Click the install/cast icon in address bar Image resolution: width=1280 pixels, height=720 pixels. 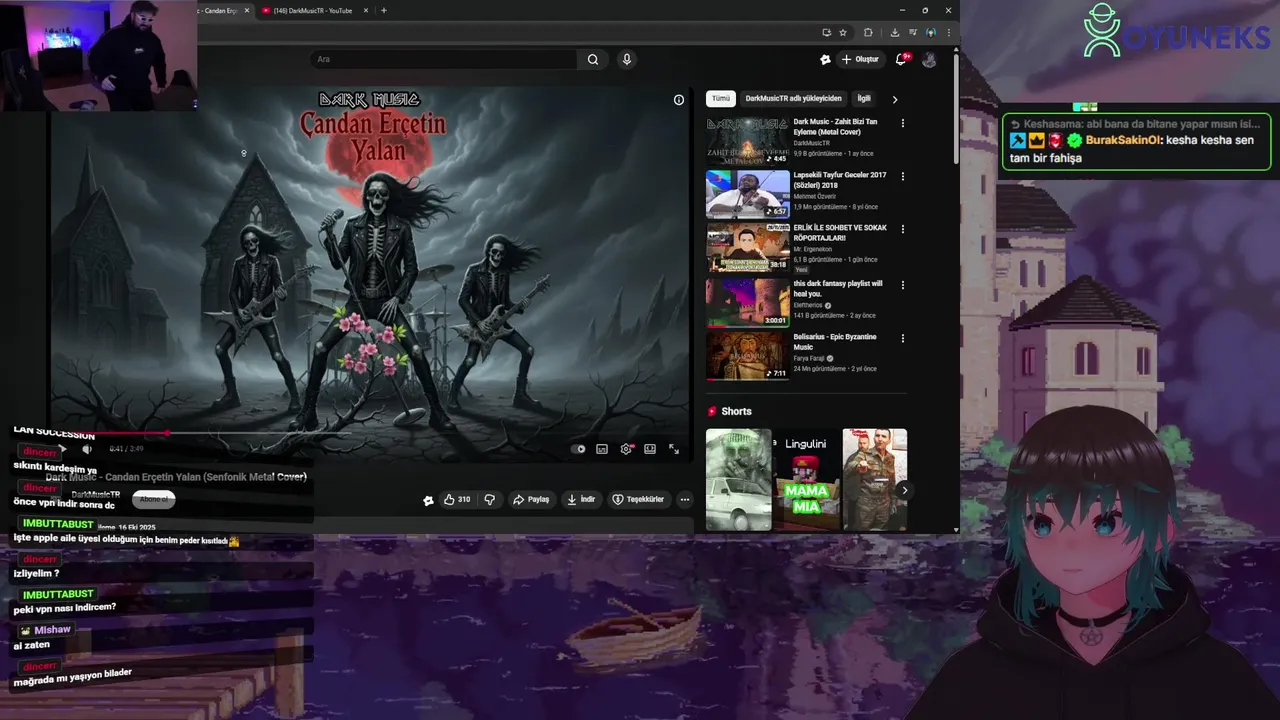(826, 32)
